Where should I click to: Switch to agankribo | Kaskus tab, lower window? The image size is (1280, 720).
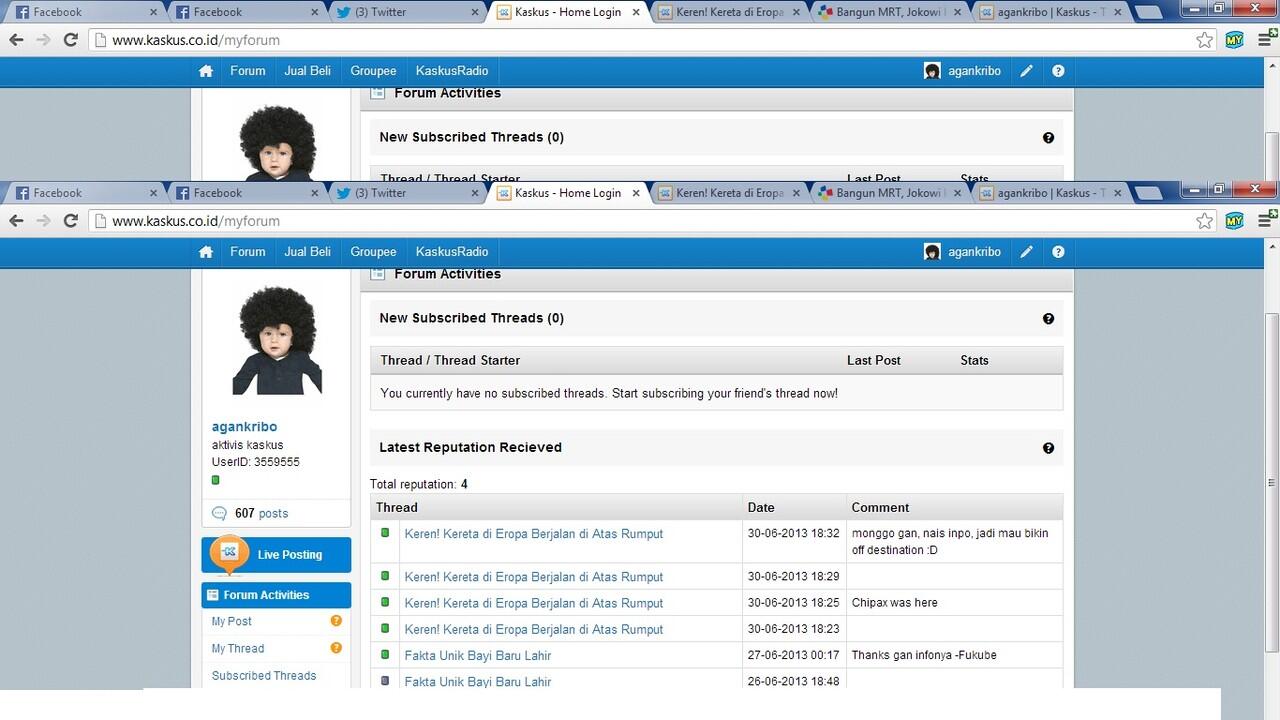[1048, 193]
